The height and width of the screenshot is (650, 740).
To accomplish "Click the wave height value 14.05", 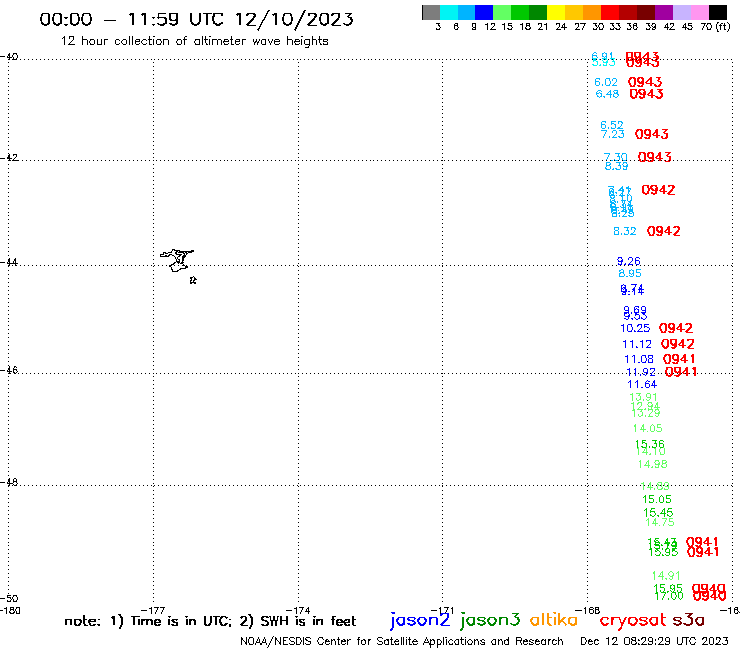I will coord(648,429).
